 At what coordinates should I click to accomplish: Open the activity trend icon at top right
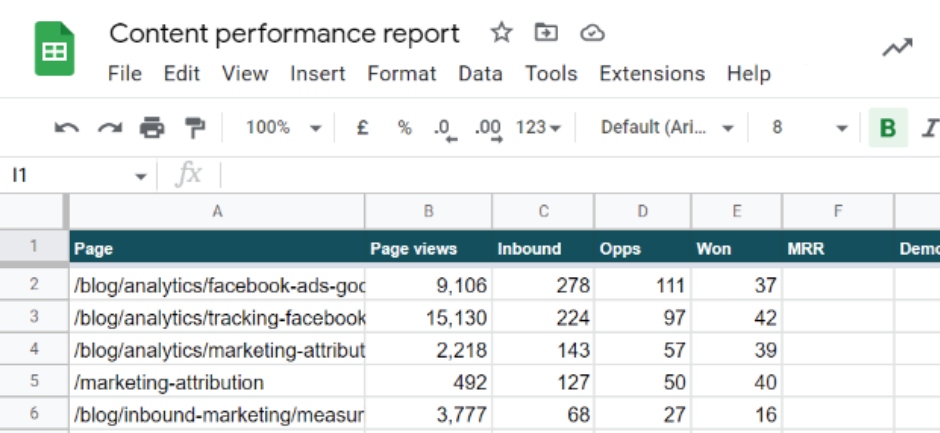(x=897, y=49)
